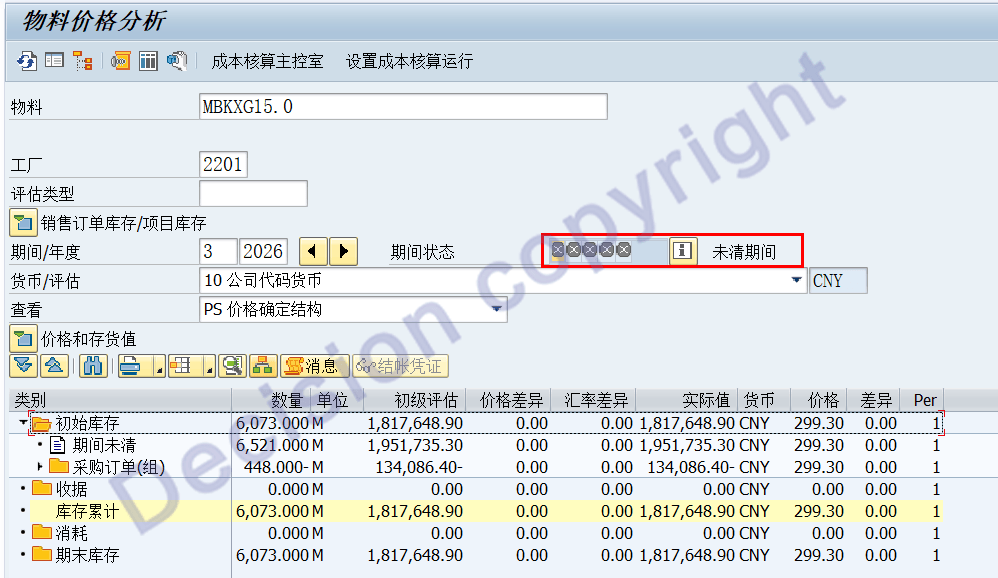This screenshot has height=578, width=998.
Task: Click the column table icon in top toolbar
Action: coord(148,61)
